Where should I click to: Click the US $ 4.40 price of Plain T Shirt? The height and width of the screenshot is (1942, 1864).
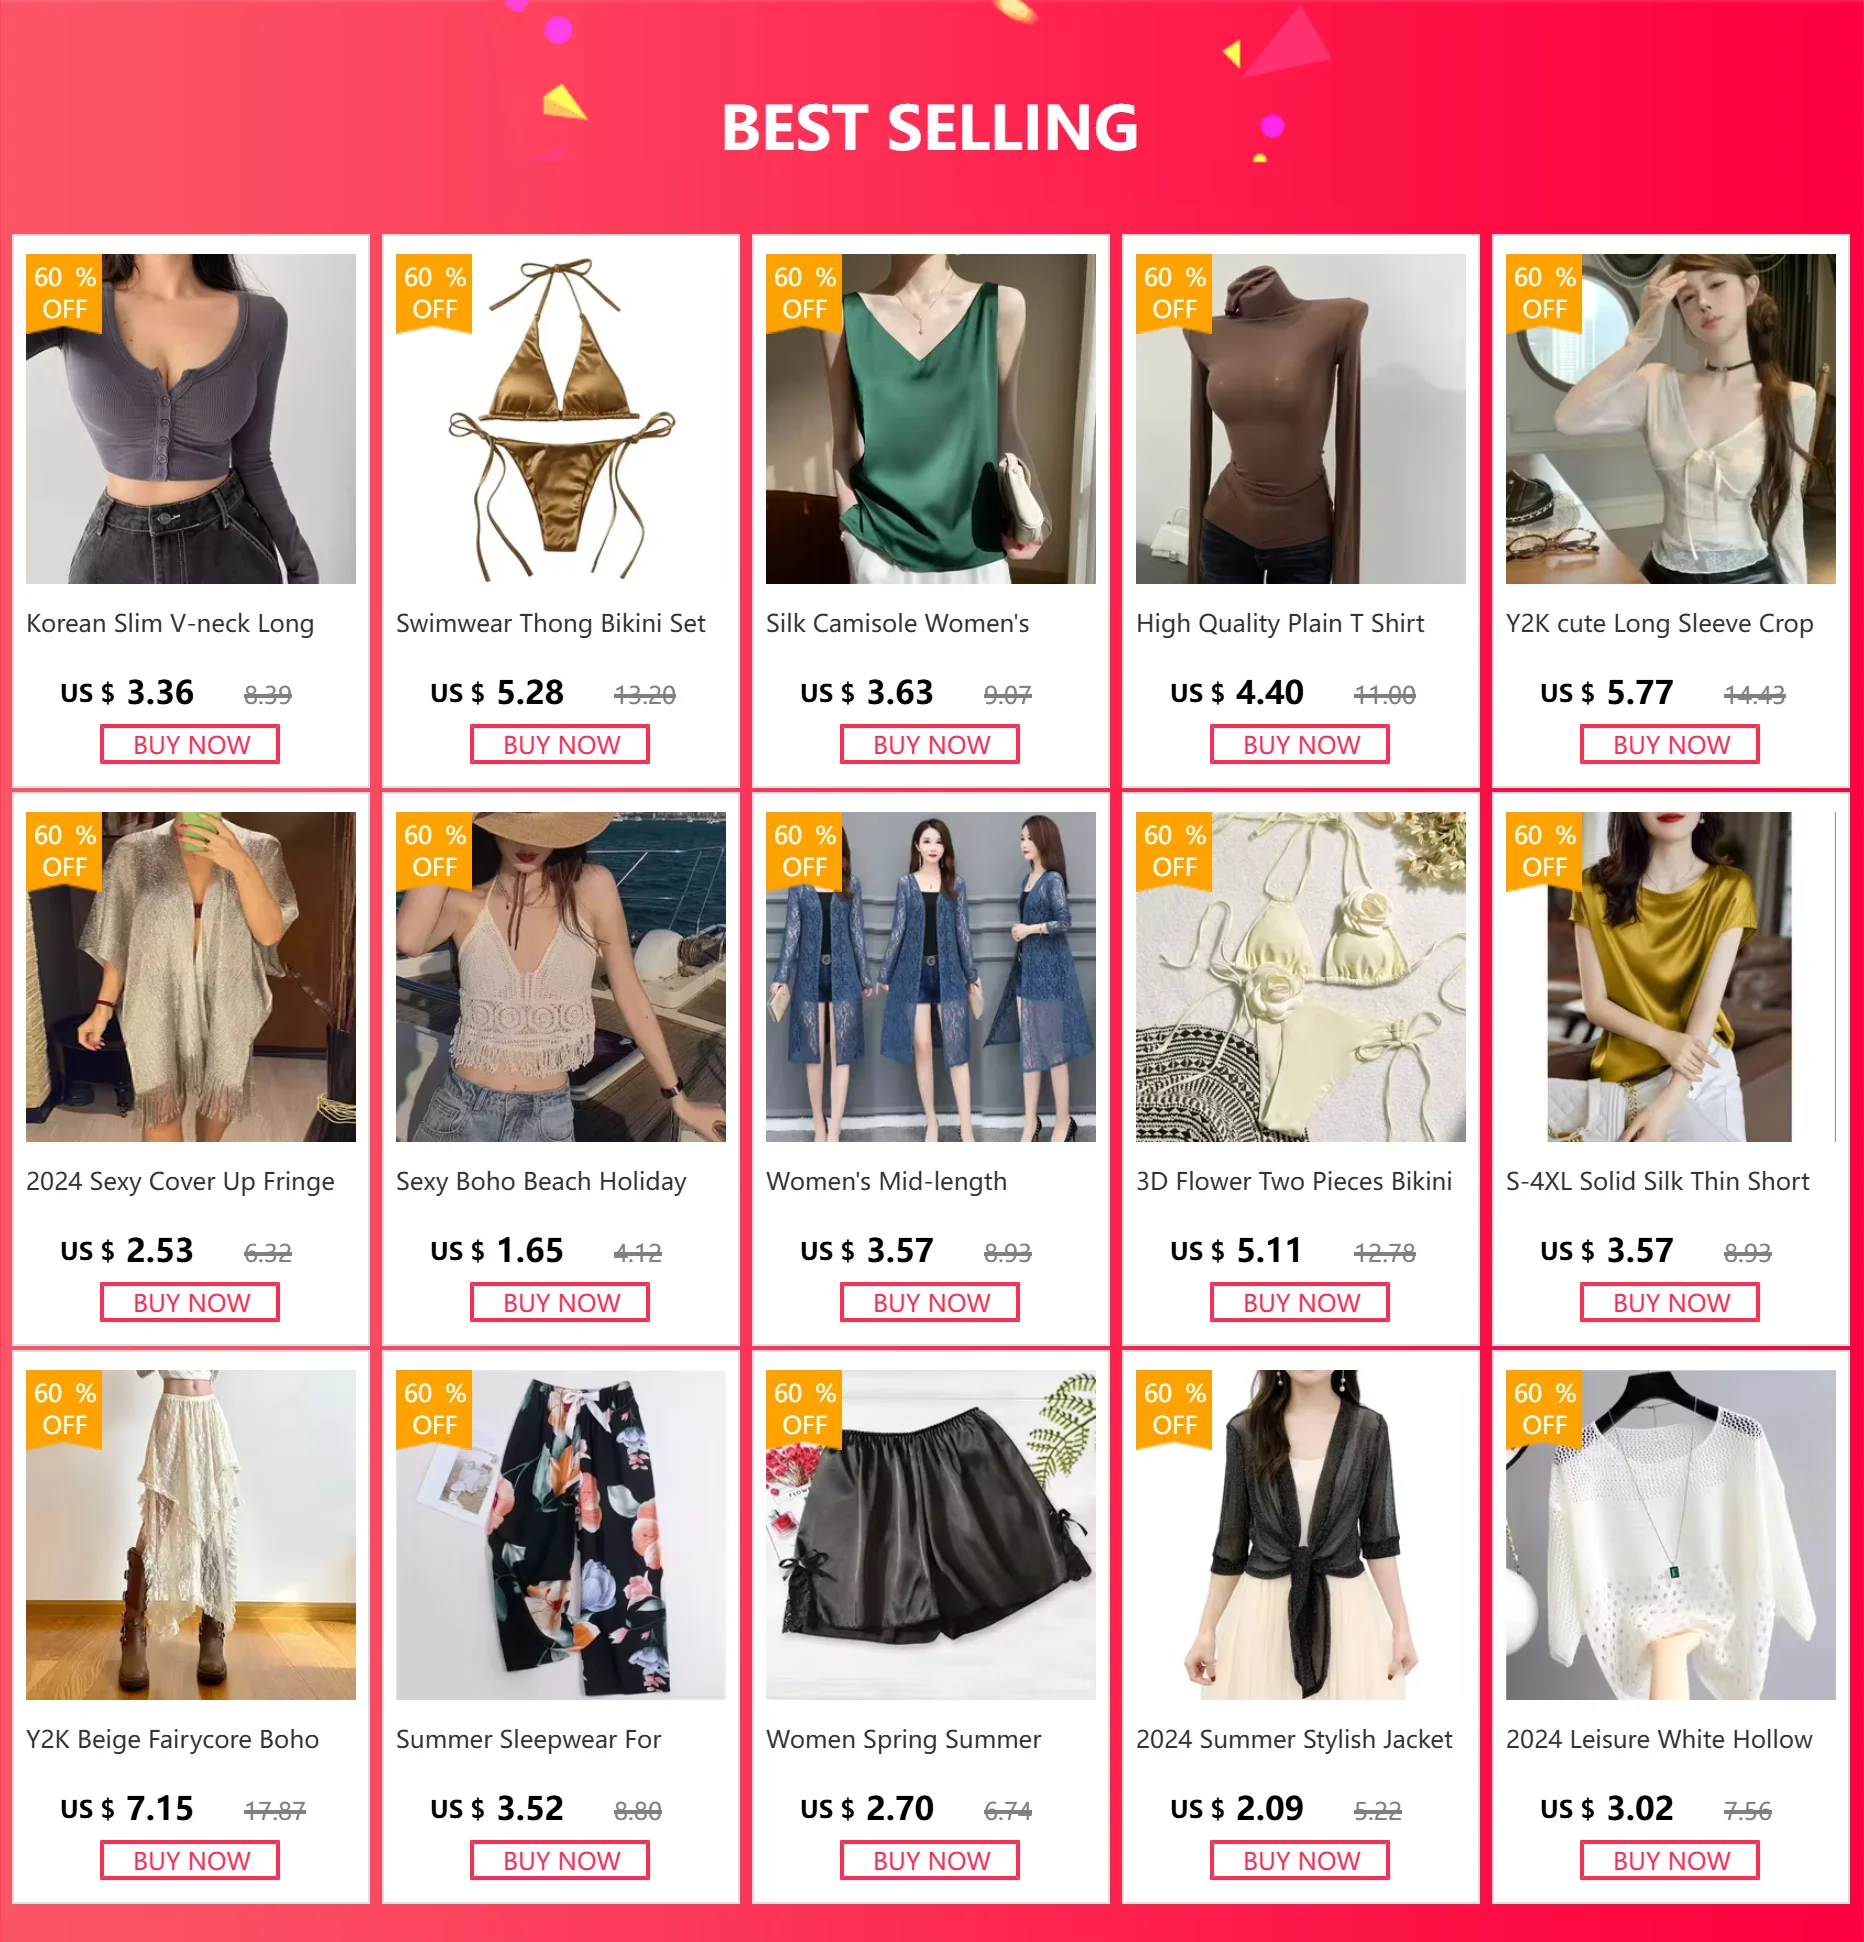[1237, 693]
